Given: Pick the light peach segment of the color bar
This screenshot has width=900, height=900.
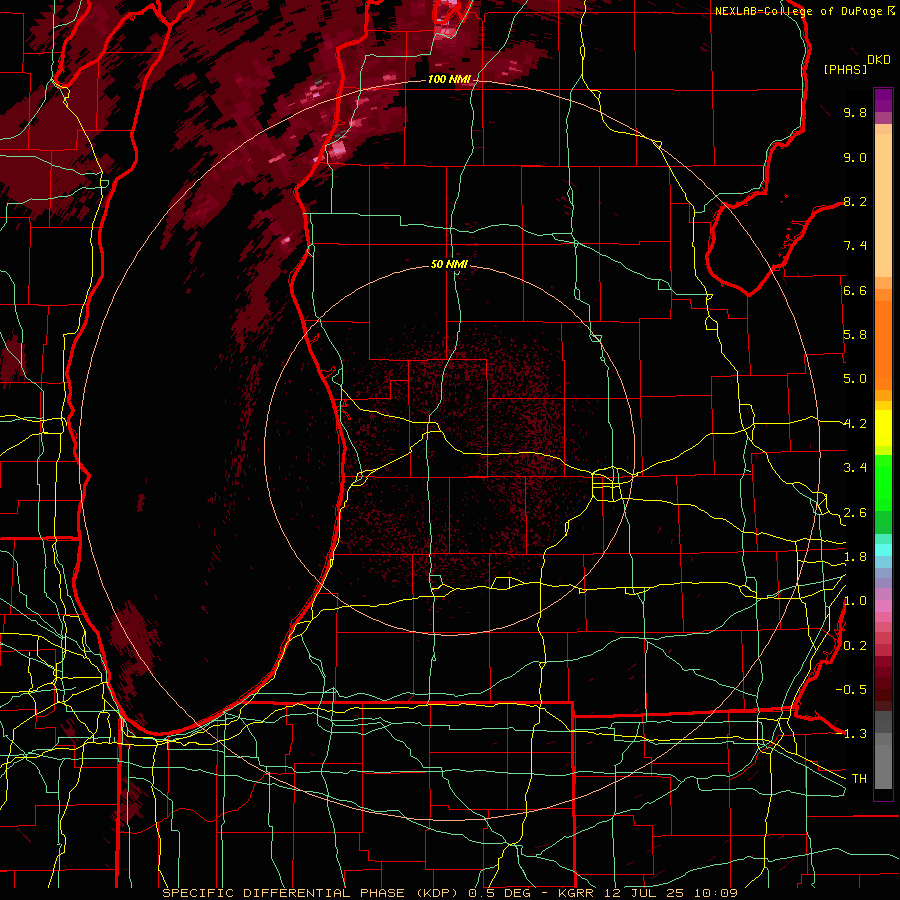Looking at the screenshot, I should point(883,205).
